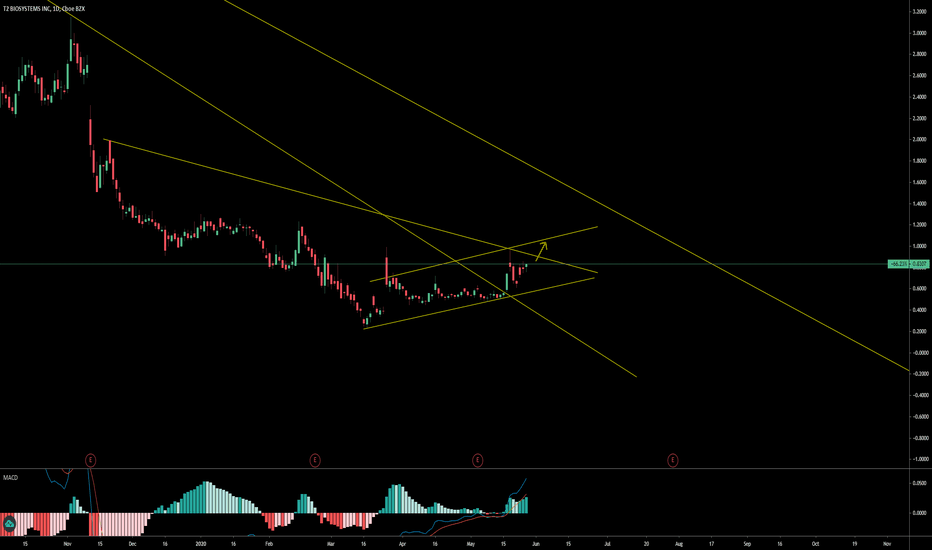Open the earnings E marker between Feb and Mar
The height and width of the screenshot is (550, 932).
tap(315, 460)
